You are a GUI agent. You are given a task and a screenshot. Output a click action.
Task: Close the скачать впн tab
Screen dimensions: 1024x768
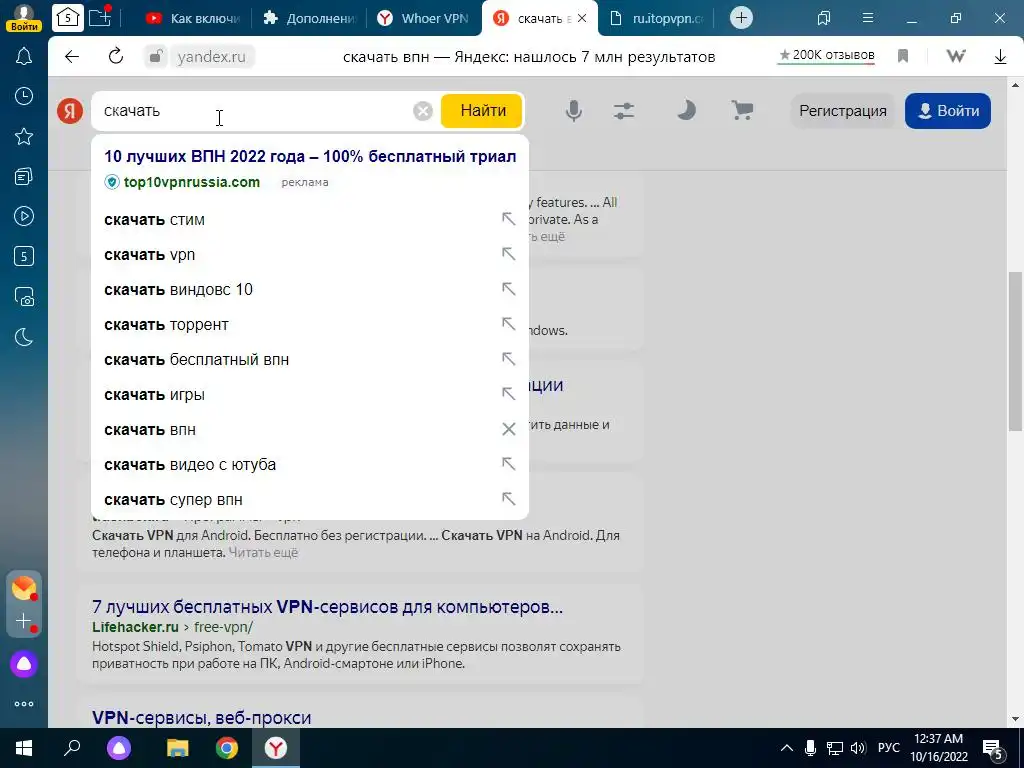click(582, 18)
